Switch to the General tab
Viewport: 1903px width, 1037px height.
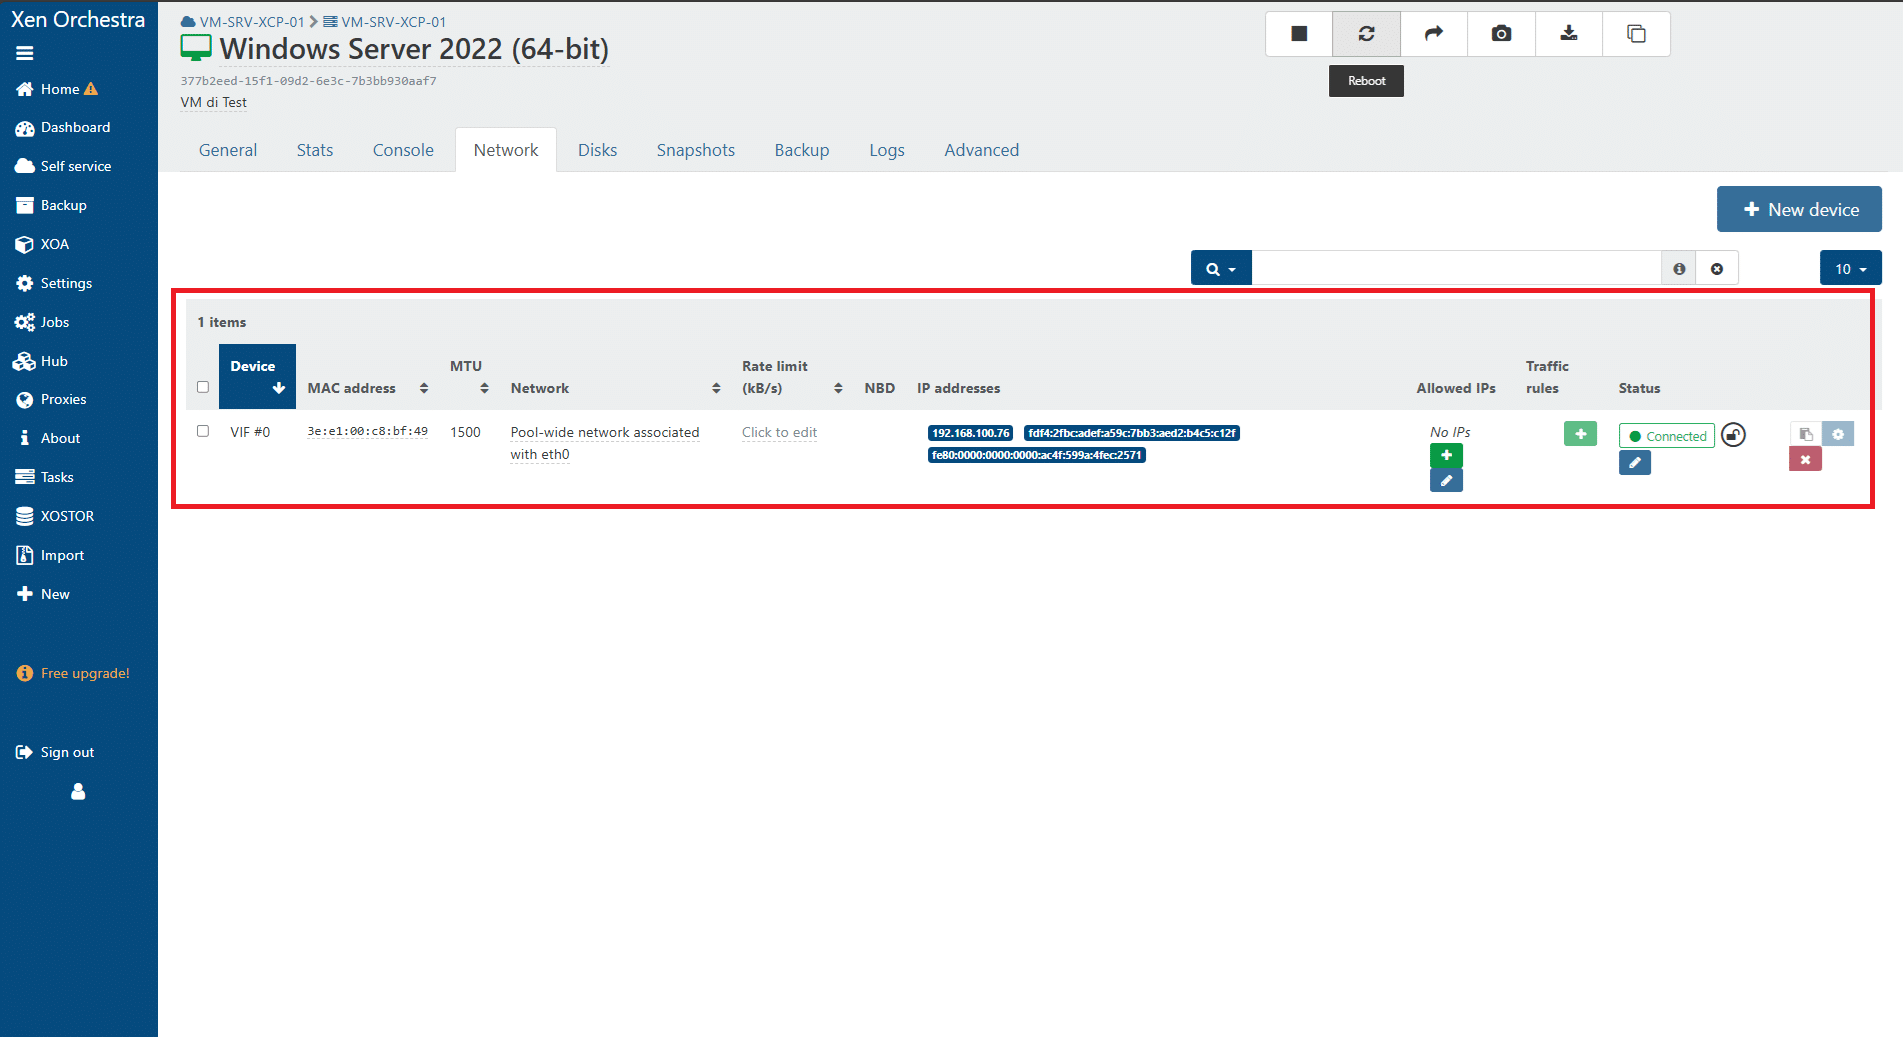[x=228, y=150]
